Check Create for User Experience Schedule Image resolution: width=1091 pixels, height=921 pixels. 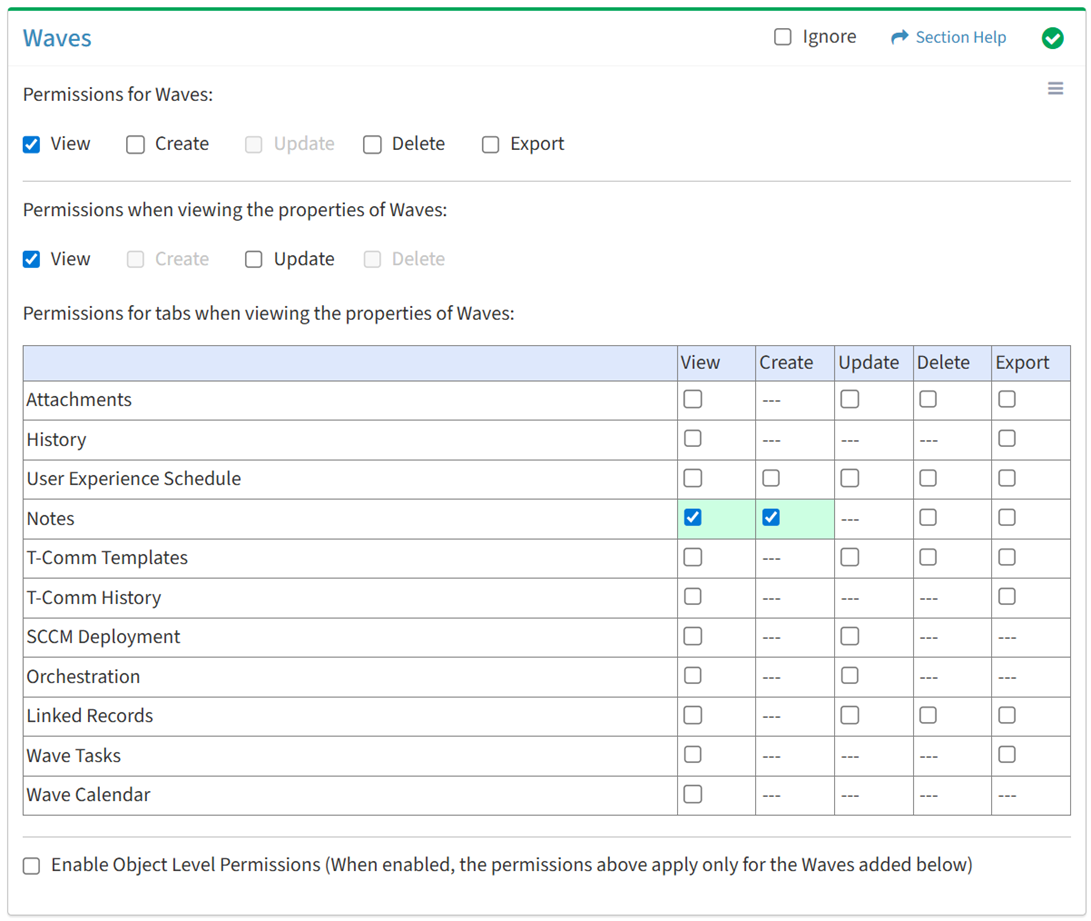(x=771, y=478)
